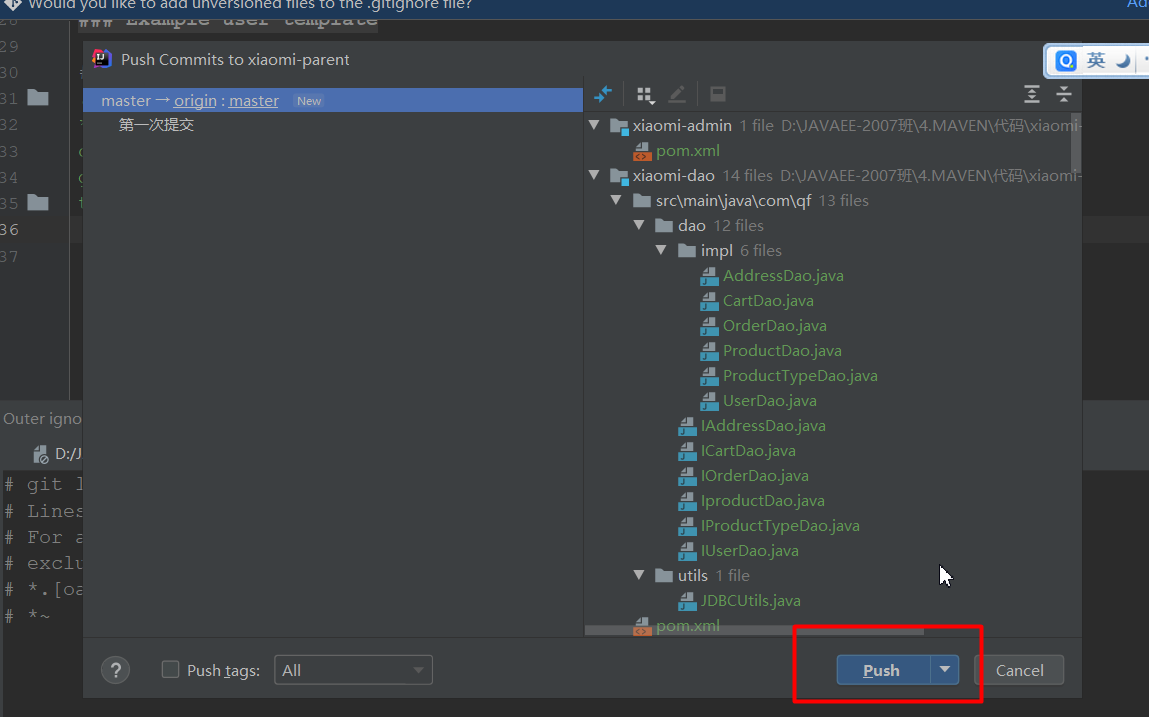Image resolution: width=1149 pixels, height=717 pixels.
Task: Collapse the impl folder node
Action: point(662,251)
